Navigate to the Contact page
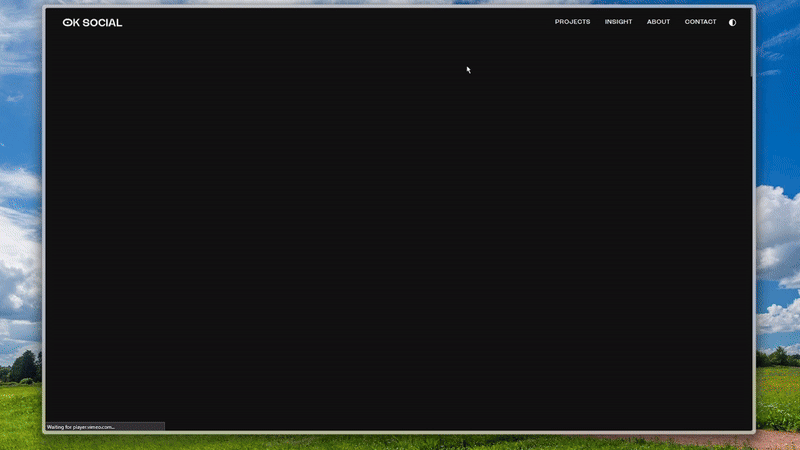The image size is (800, 450). coord(700,22)
